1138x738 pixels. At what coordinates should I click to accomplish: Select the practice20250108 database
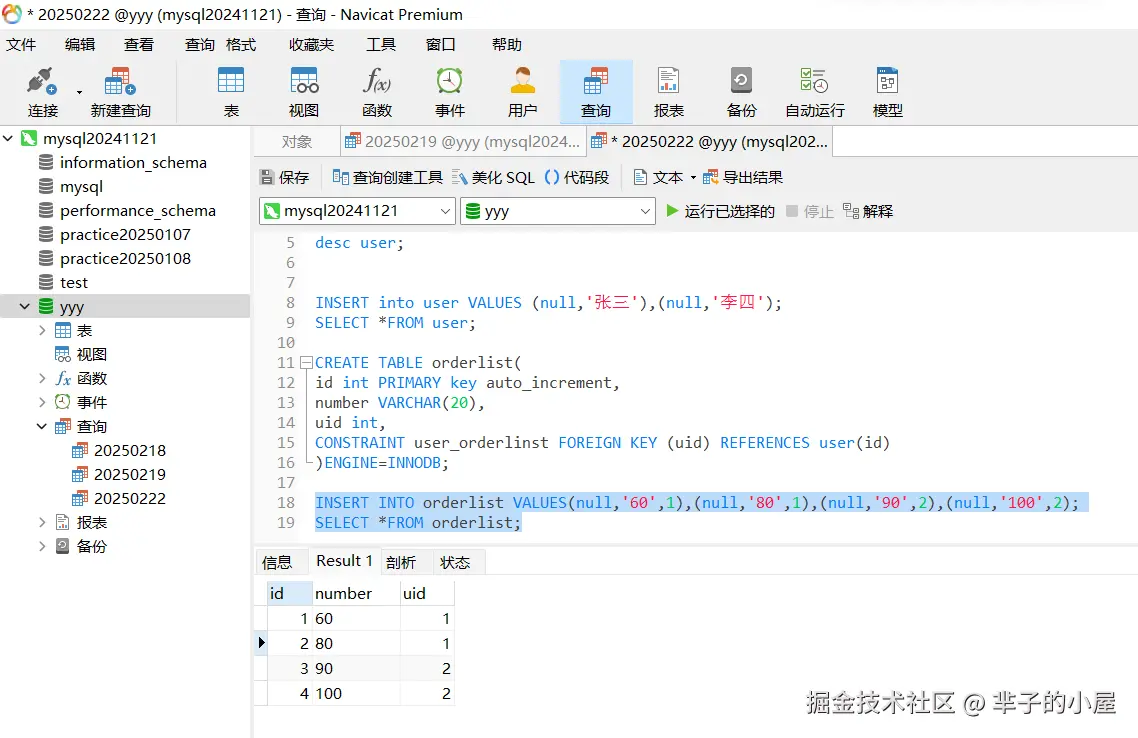pyautogui.click(x=125, y=258)
